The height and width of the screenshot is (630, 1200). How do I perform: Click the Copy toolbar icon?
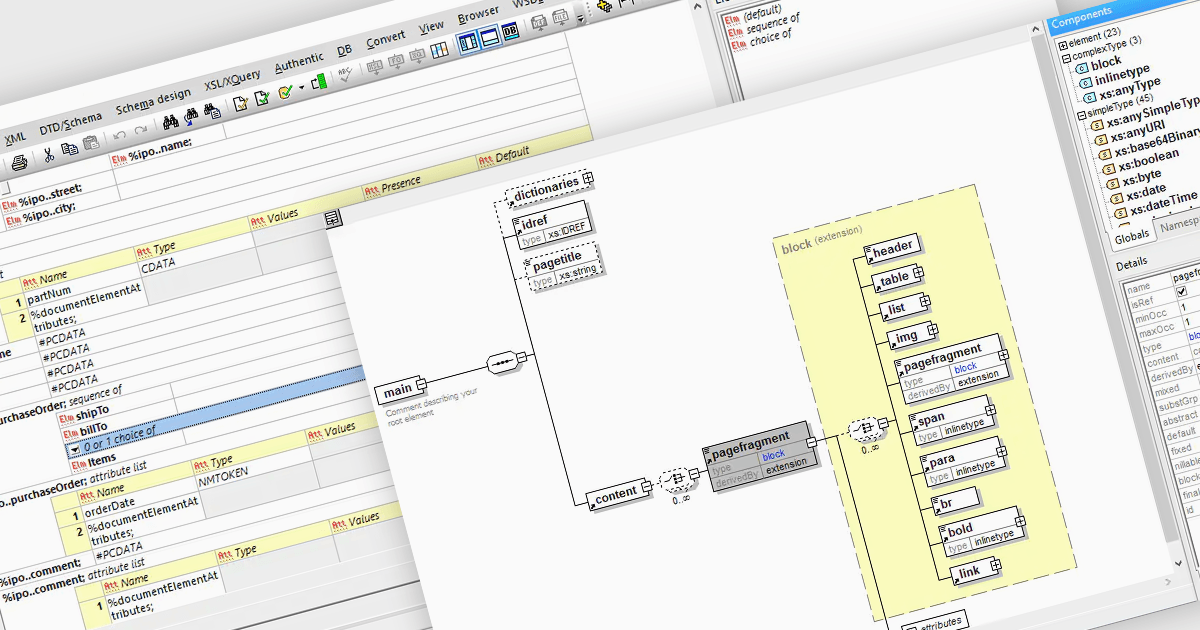click(x=69, y=149)
